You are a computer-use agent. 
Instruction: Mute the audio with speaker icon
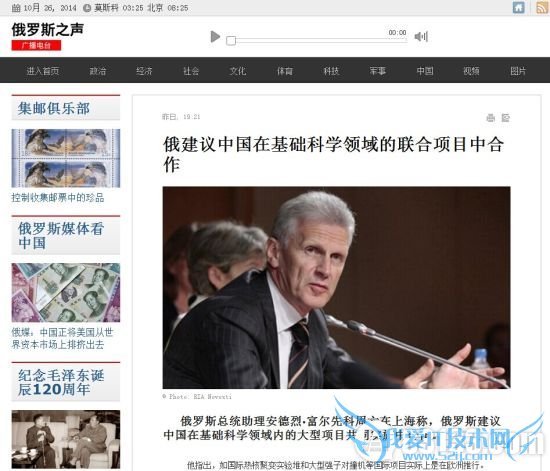[x=421, y=36]
